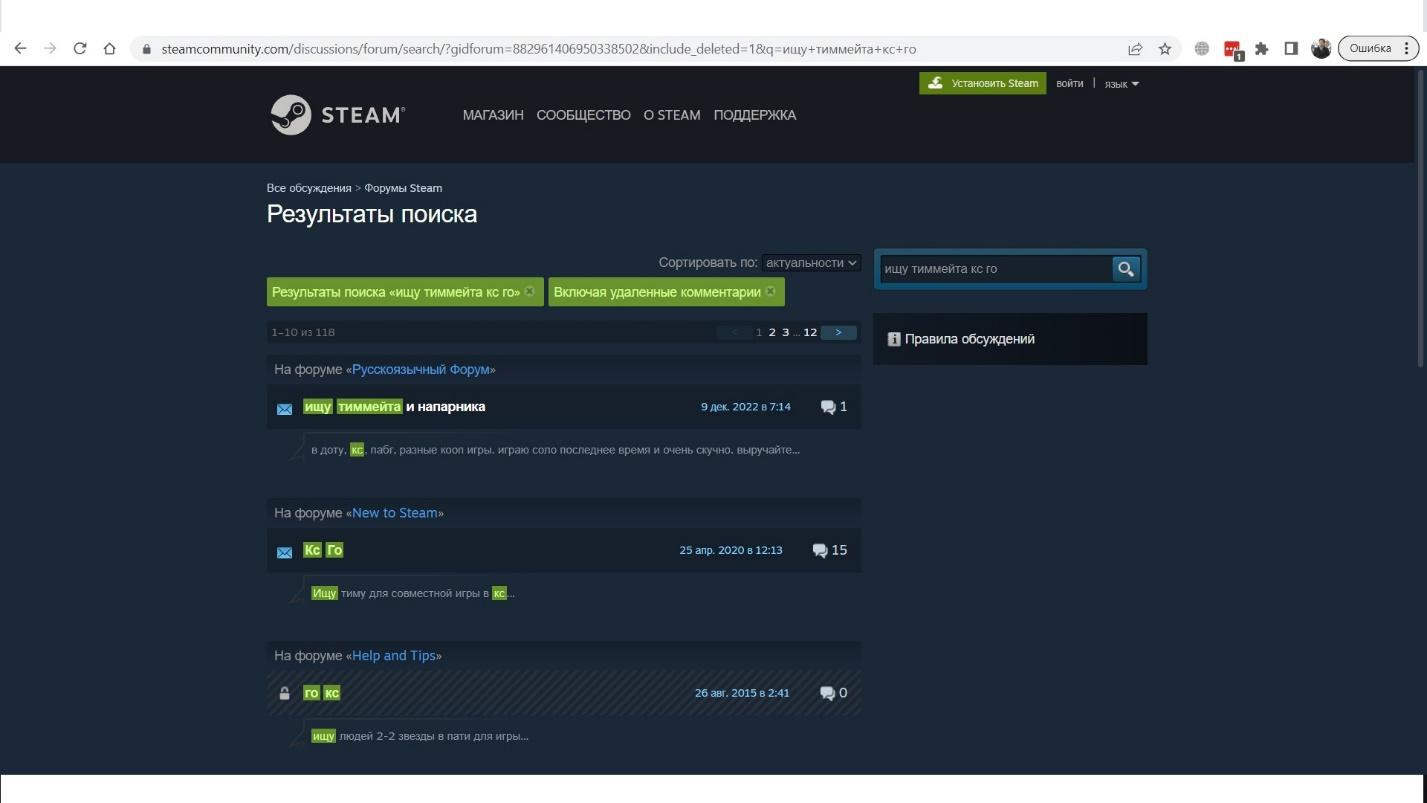Click comments icon showing 15 replies

[821, 550]
